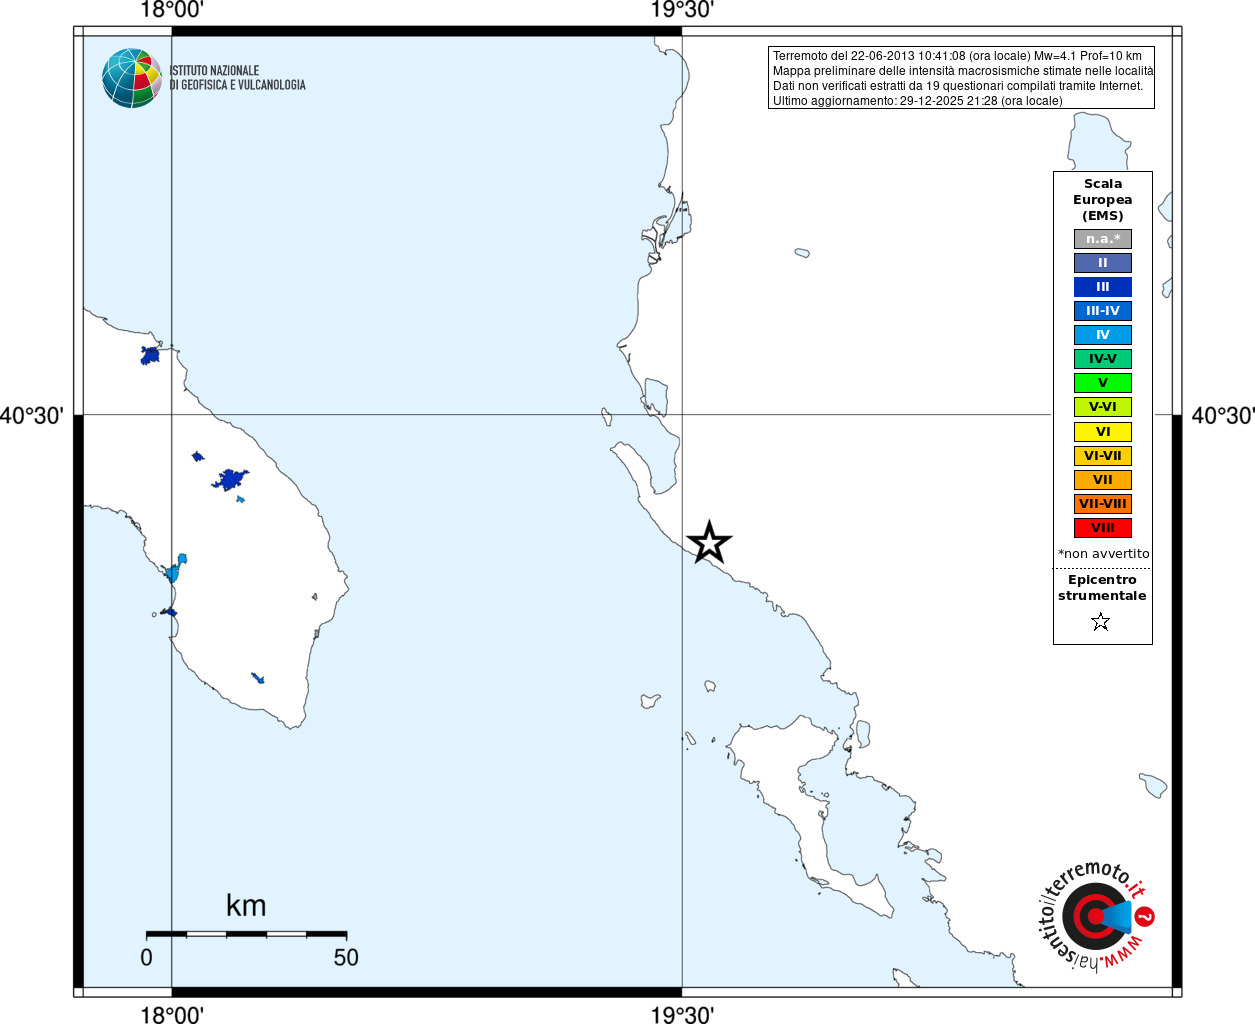Select the gray n.a.* legend swatch
The height and width of the screenshot is (1024, 1255).
[1103, 239]
